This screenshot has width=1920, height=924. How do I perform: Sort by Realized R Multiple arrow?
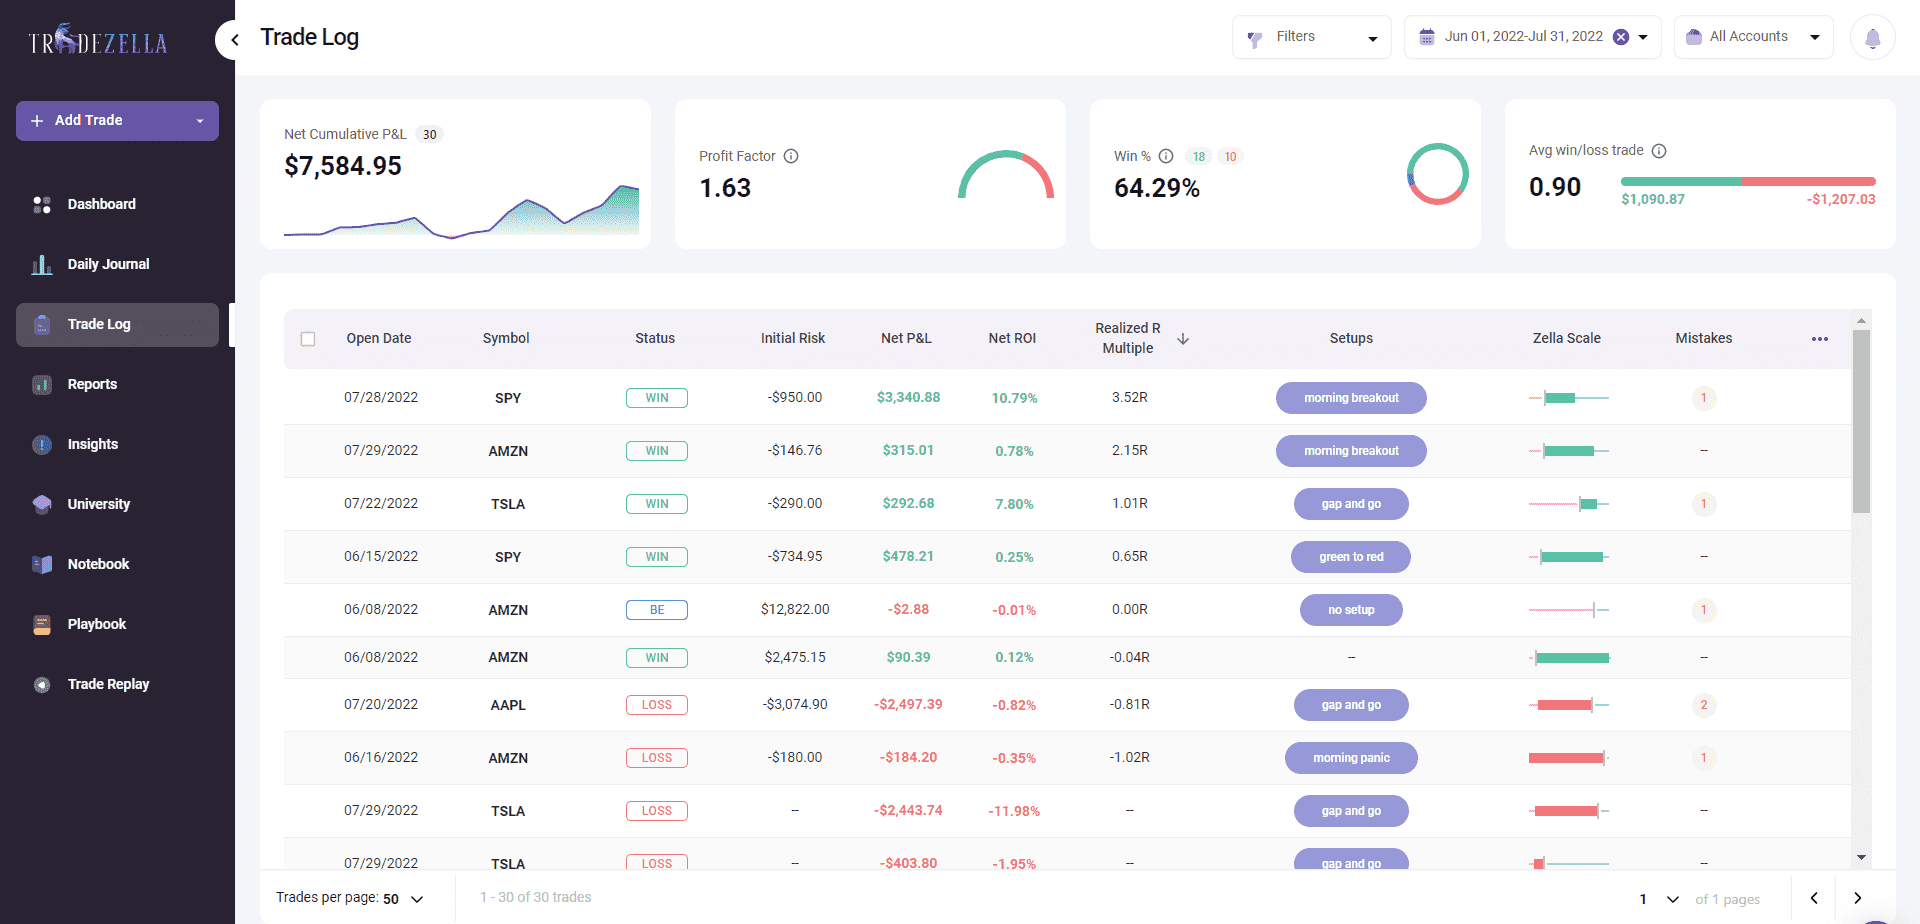click(1183, 339)
